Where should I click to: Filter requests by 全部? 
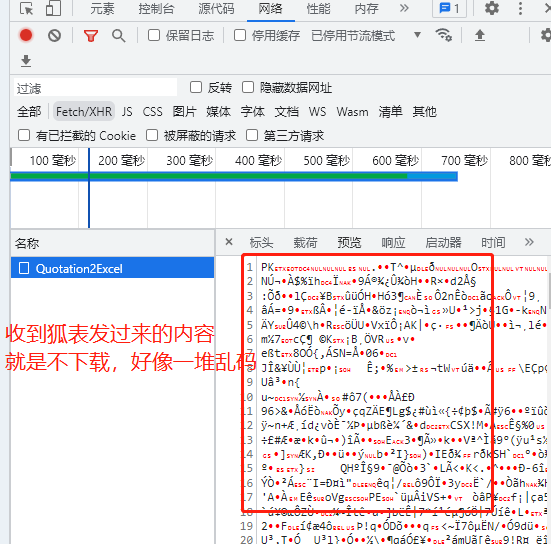pyautogui.click(x=29, y=112)
